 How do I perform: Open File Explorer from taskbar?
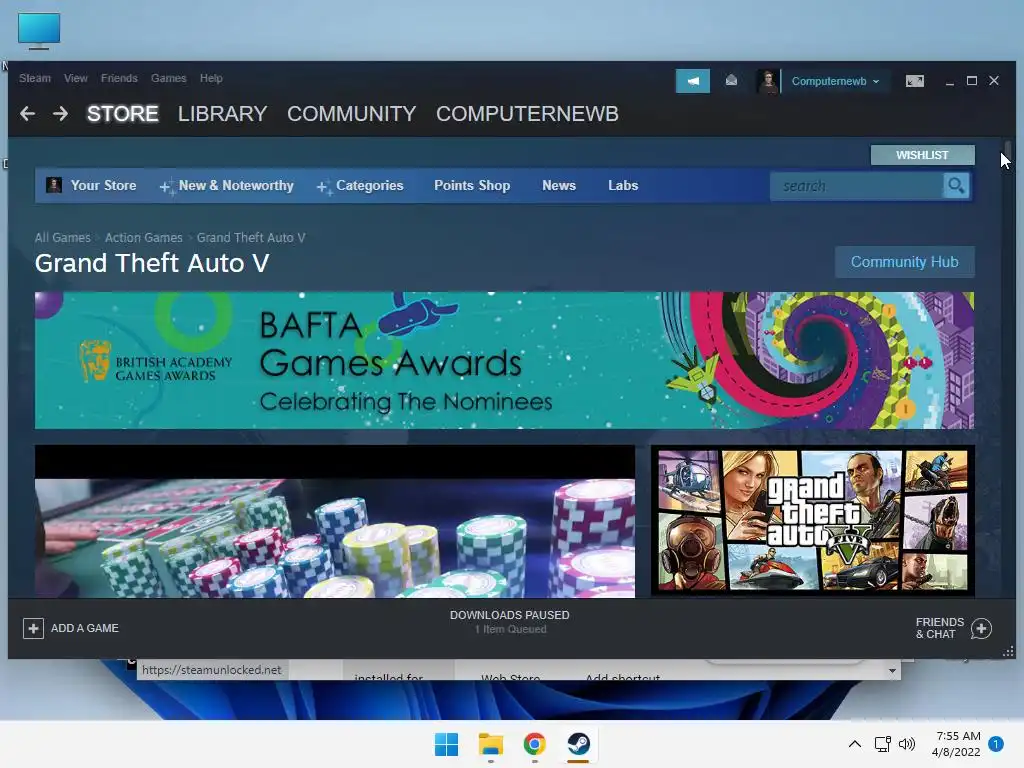click(490, 744)
